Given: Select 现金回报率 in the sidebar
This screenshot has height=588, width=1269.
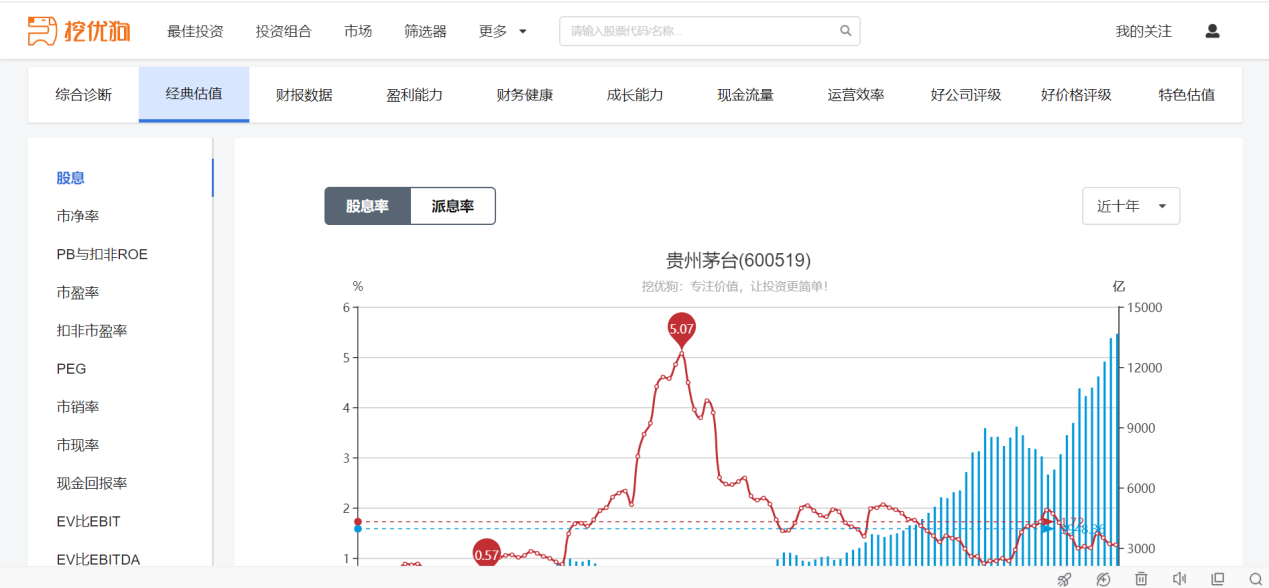Looking at the screenshot, I should (x=92, y=483).
